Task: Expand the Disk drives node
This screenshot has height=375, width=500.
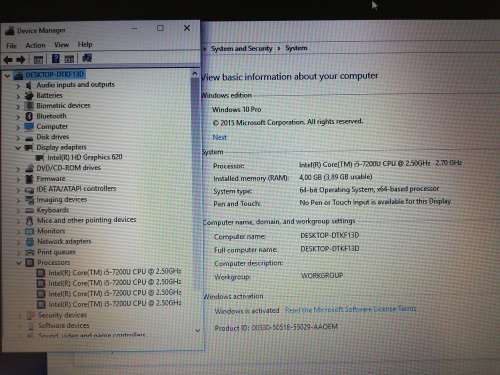Action: point(18,138)
